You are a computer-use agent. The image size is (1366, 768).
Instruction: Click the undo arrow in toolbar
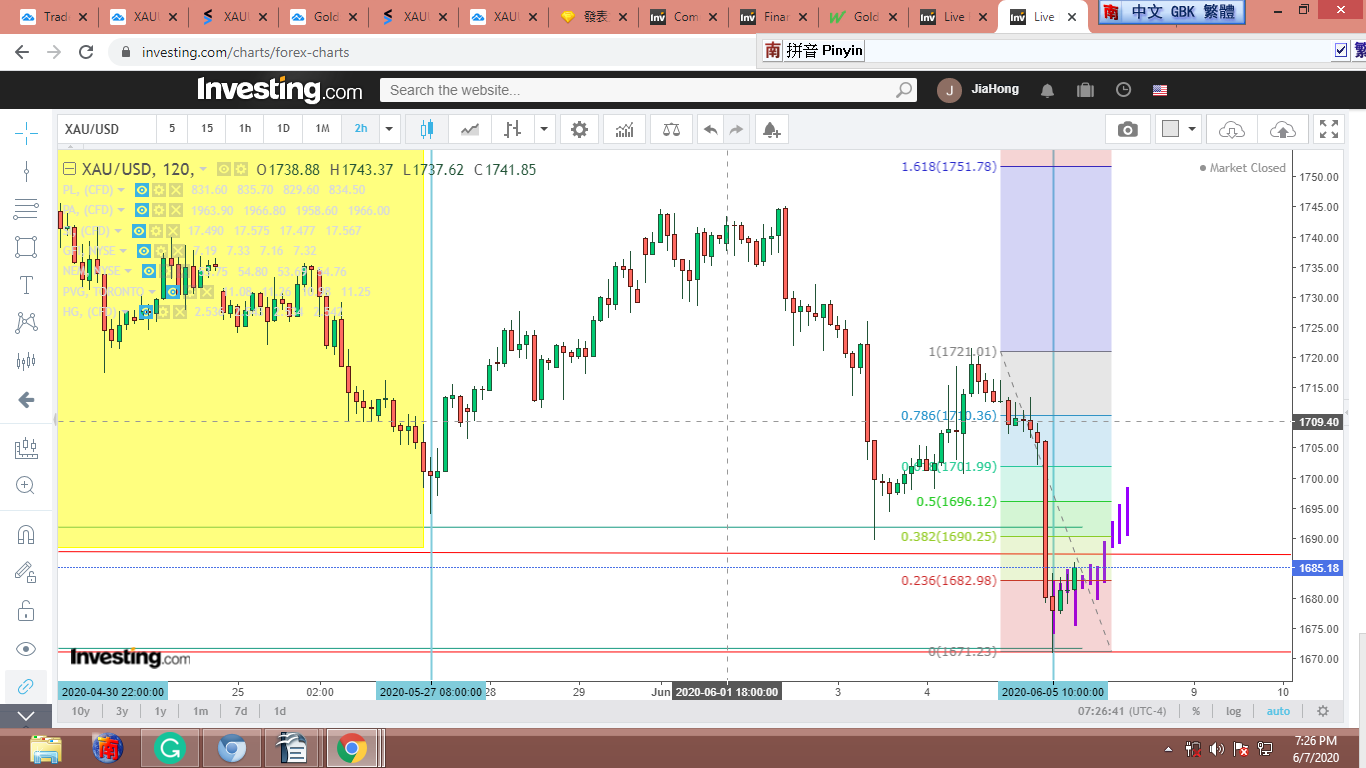coord(710,129)
